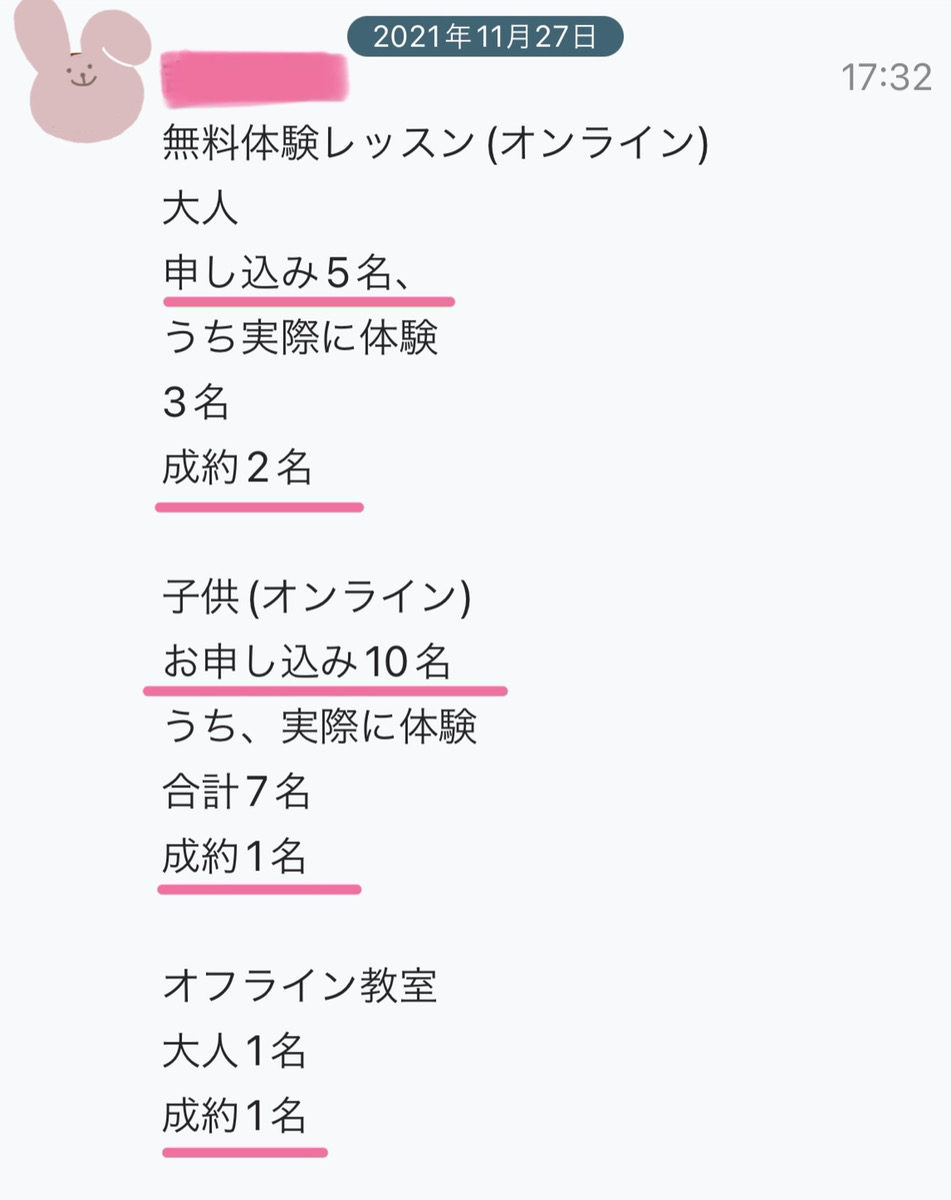The height and width of the screenshot is (1200, 951).
Task: Select the 成約2名 text
Action: pyautogui.click(x=237, y=467)
